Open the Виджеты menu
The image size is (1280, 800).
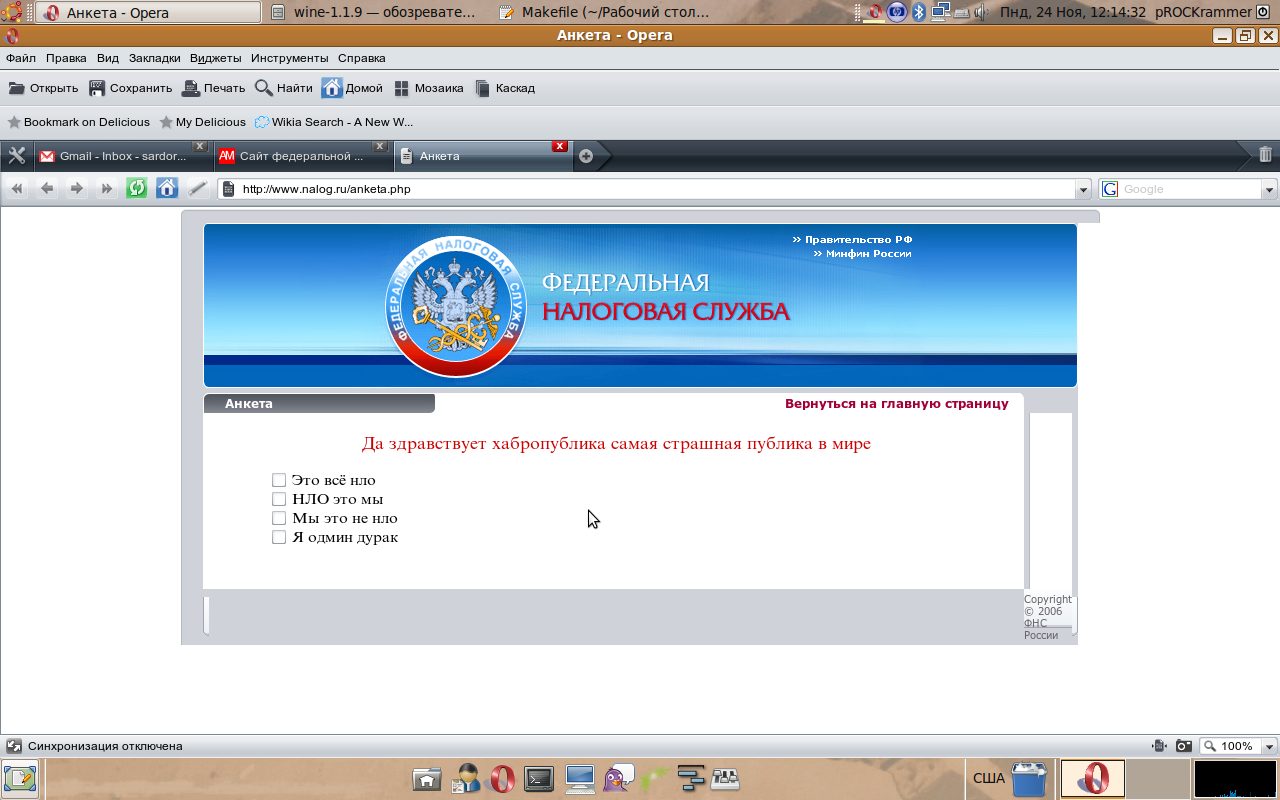(217, 58)
